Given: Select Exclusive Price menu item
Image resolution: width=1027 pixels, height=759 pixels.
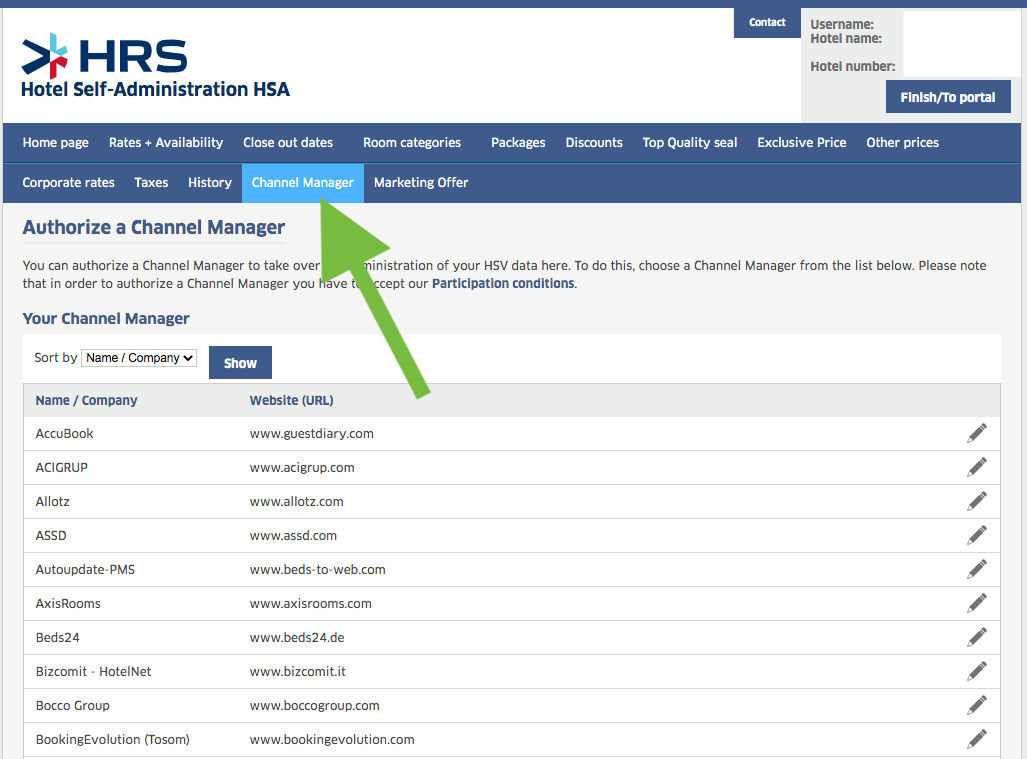Looking at the screenshot, I should click(802, 143).
